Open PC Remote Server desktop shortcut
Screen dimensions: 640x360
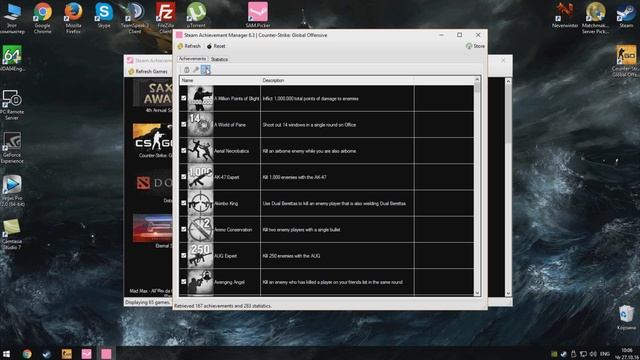[x=12, y=104]
